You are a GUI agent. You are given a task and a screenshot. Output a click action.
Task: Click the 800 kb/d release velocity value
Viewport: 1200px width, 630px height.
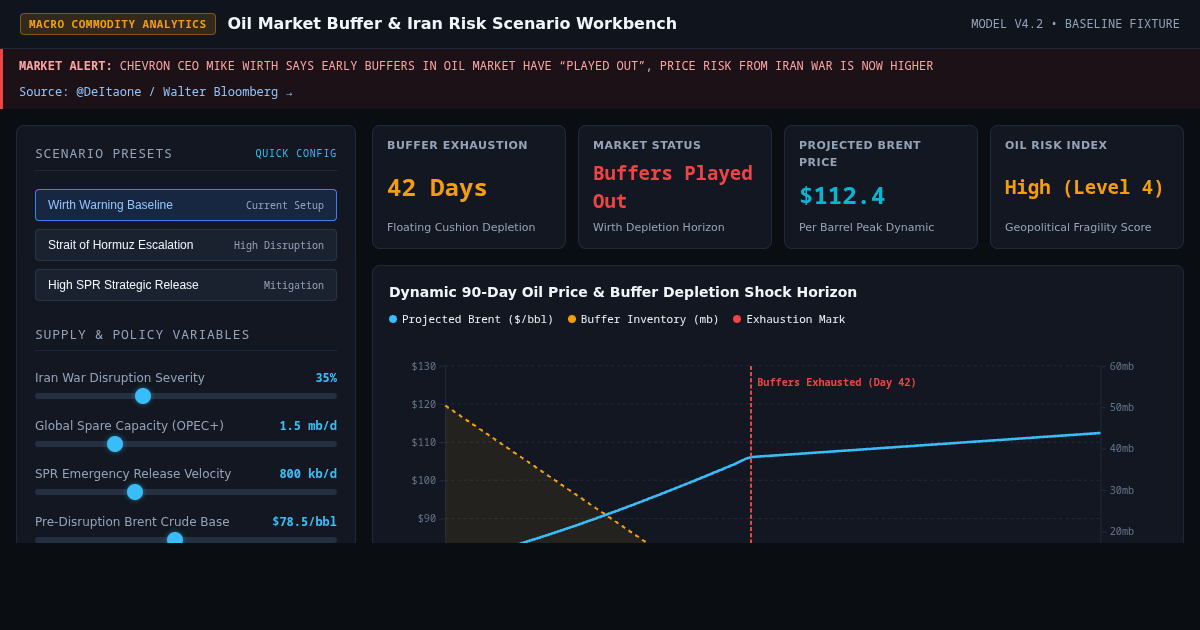pos(308,474)
